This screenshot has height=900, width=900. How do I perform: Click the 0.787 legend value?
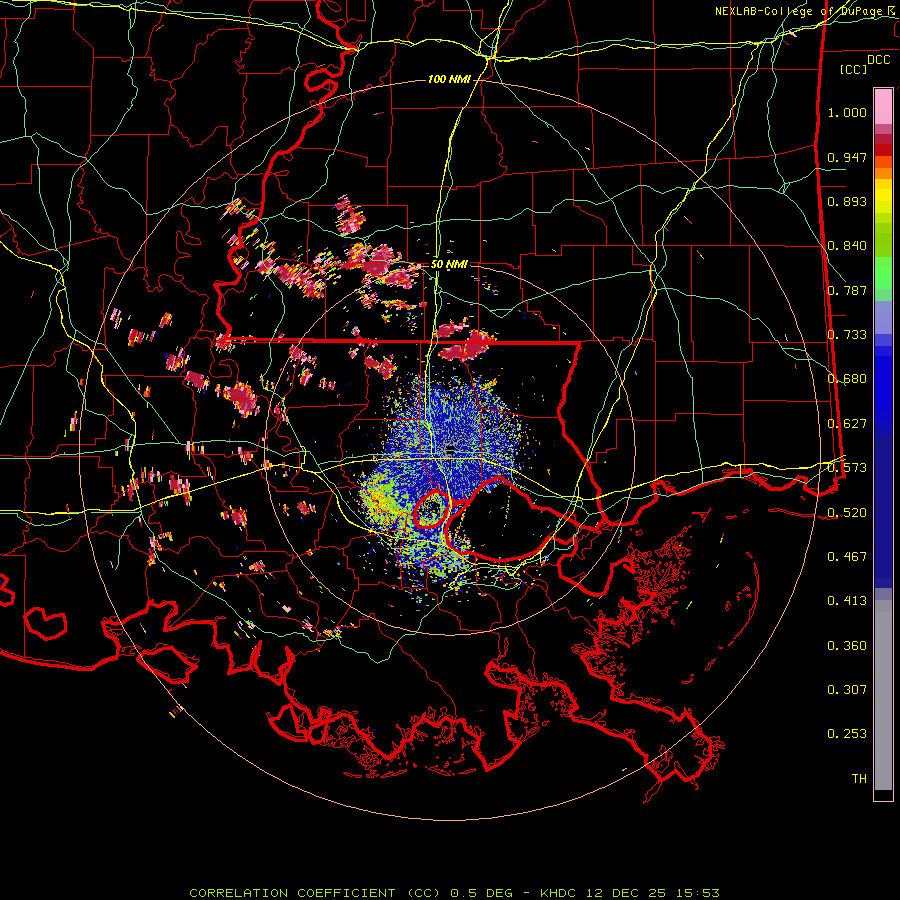(x=847, y=290)
